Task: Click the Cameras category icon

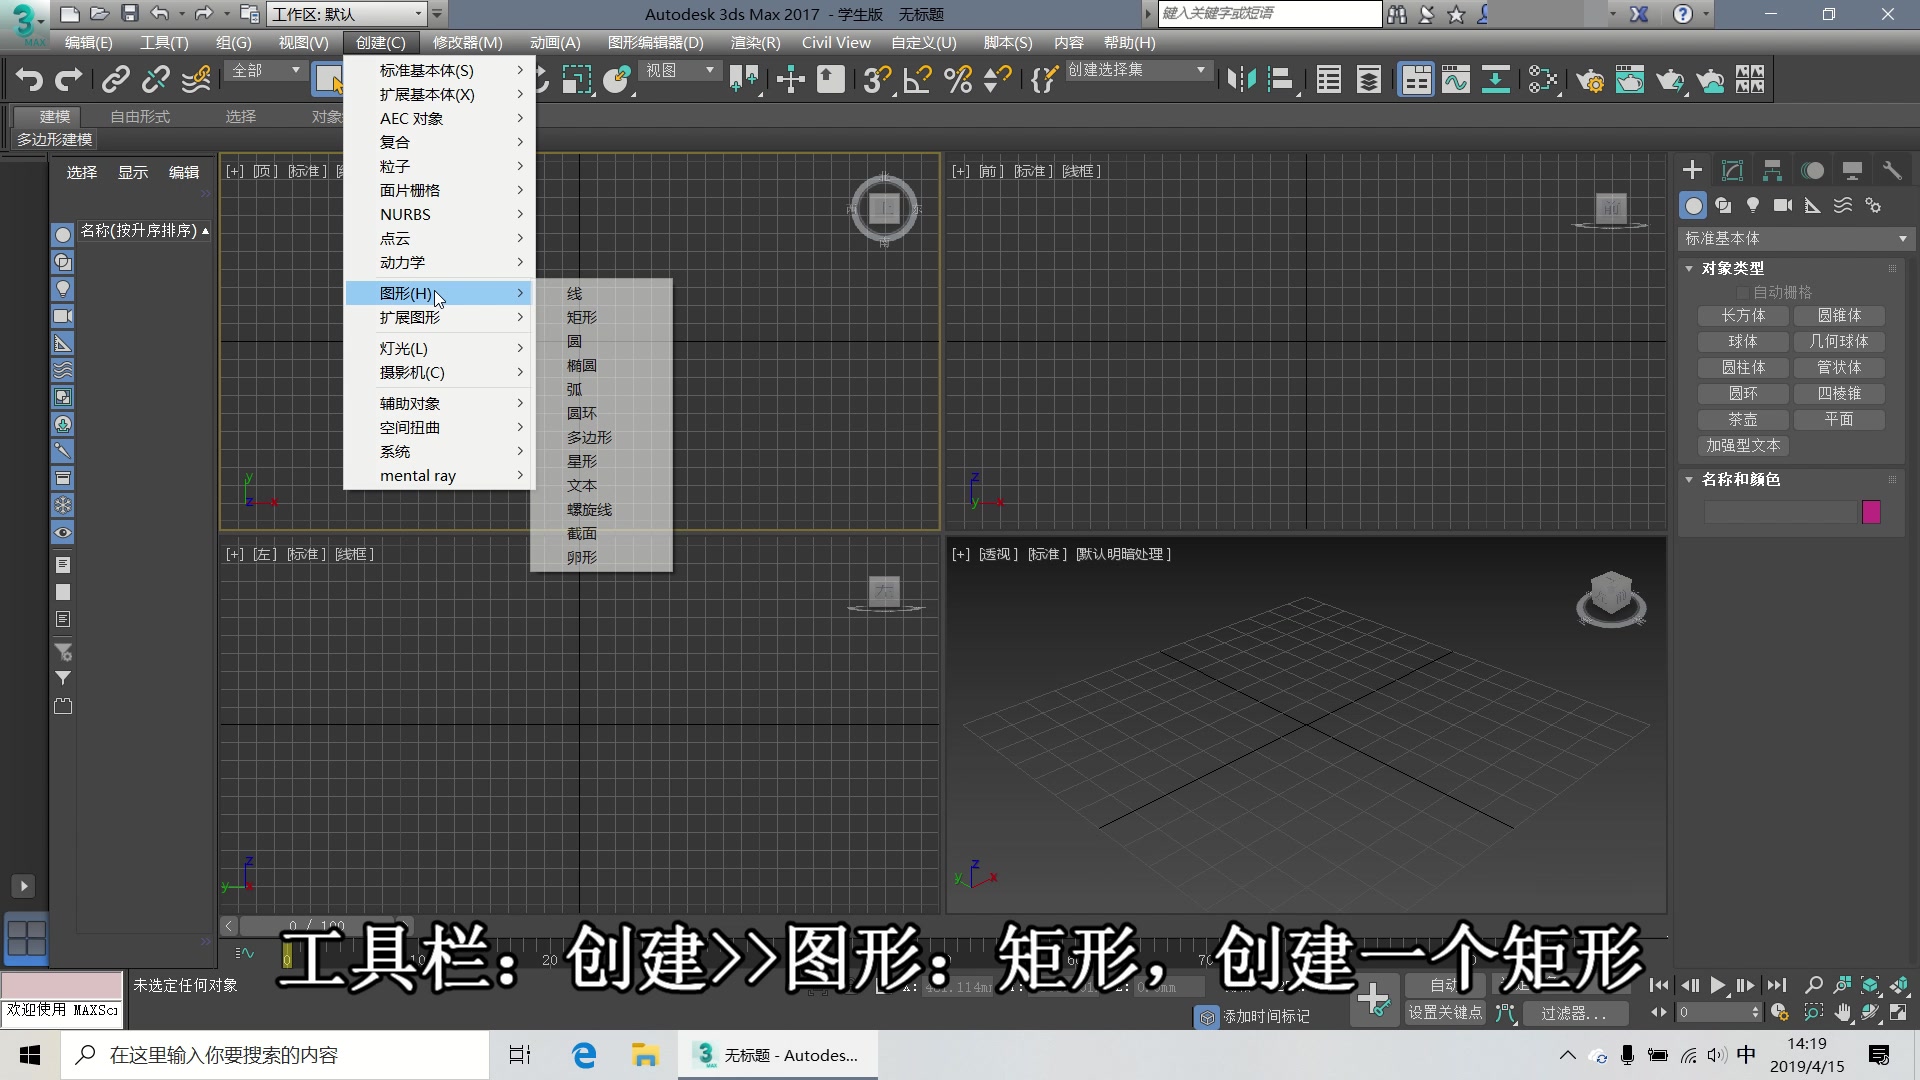Action: pyautogui.click(x=1782, y=205)
